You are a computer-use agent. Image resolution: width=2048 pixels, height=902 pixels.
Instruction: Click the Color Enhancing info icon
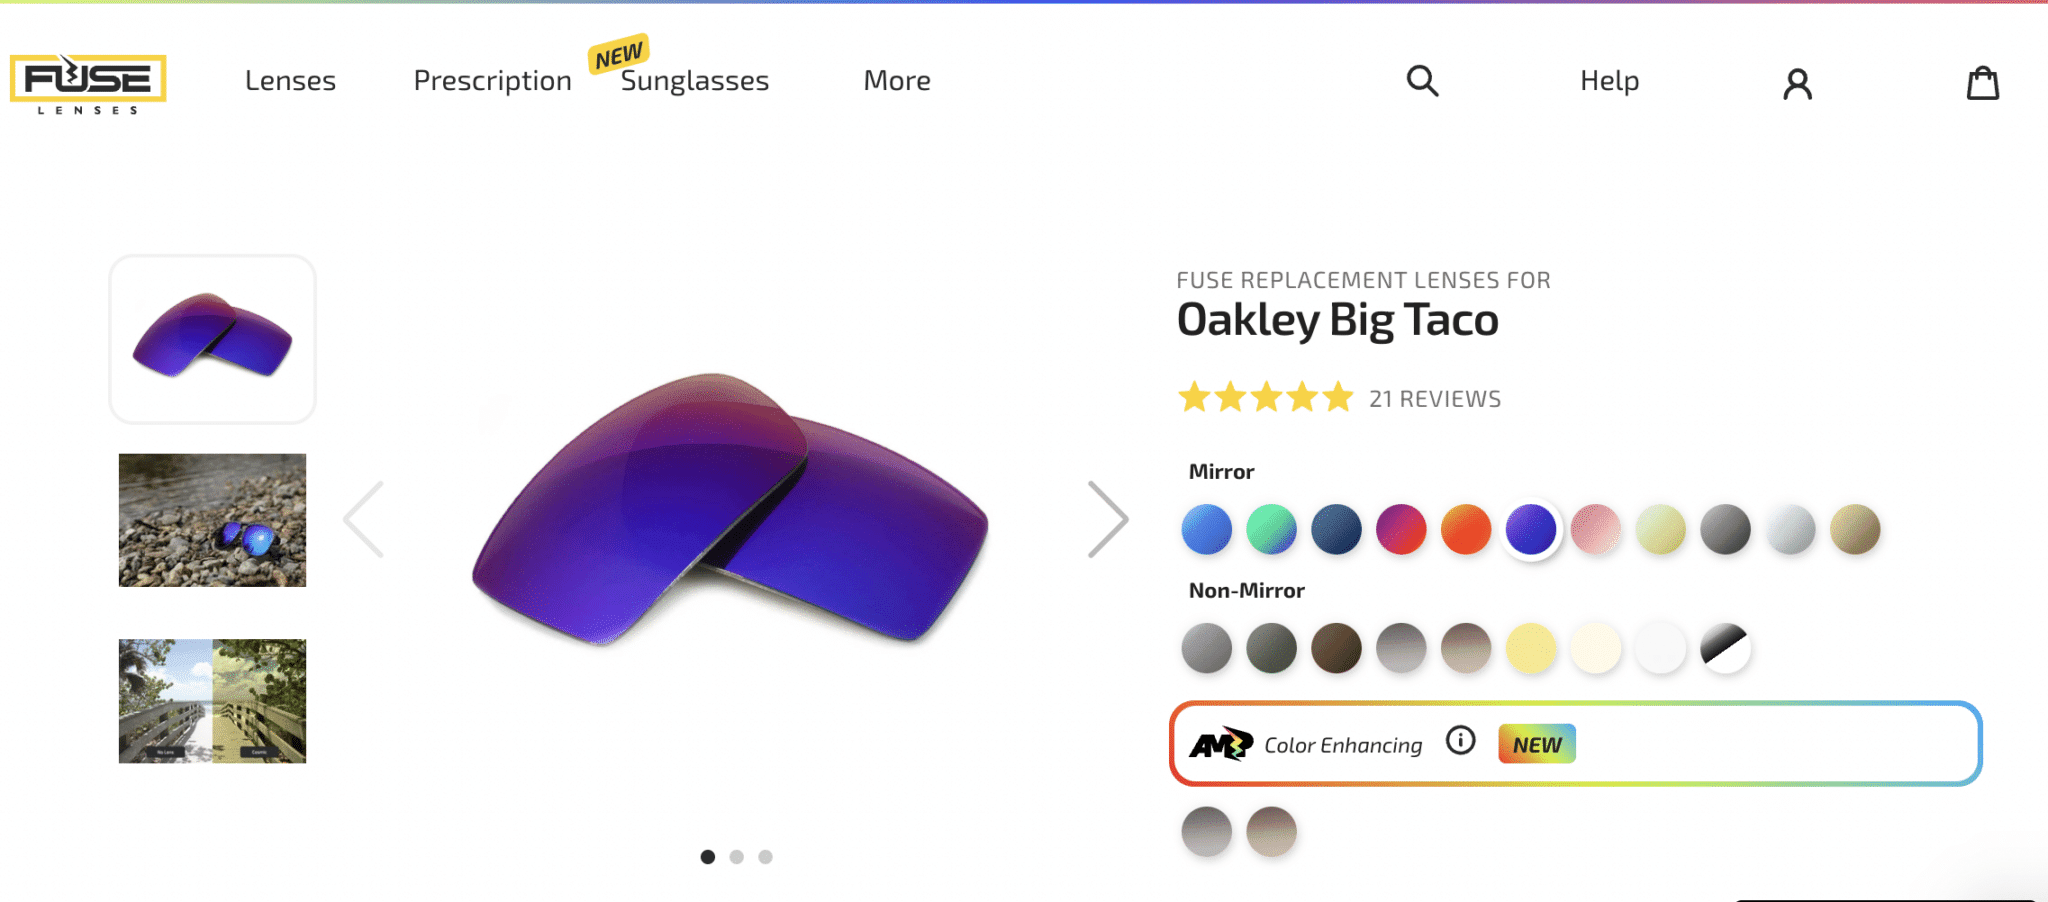coord(1461,741)
